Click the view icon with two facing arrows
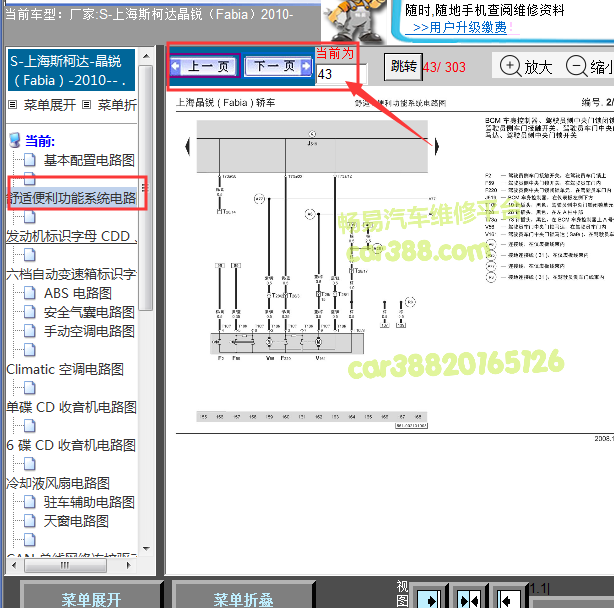Screen dimensions: 614x608 (469, 598)
